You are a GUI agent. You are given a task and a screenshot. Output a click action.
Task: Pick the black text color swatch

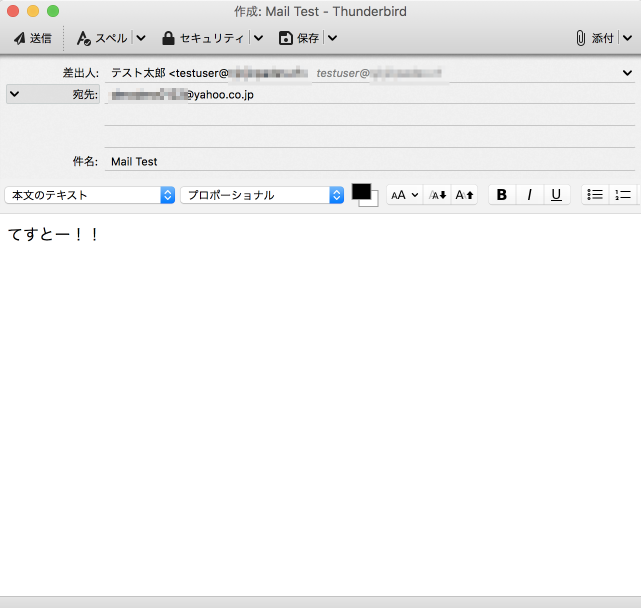click(361, 191)
